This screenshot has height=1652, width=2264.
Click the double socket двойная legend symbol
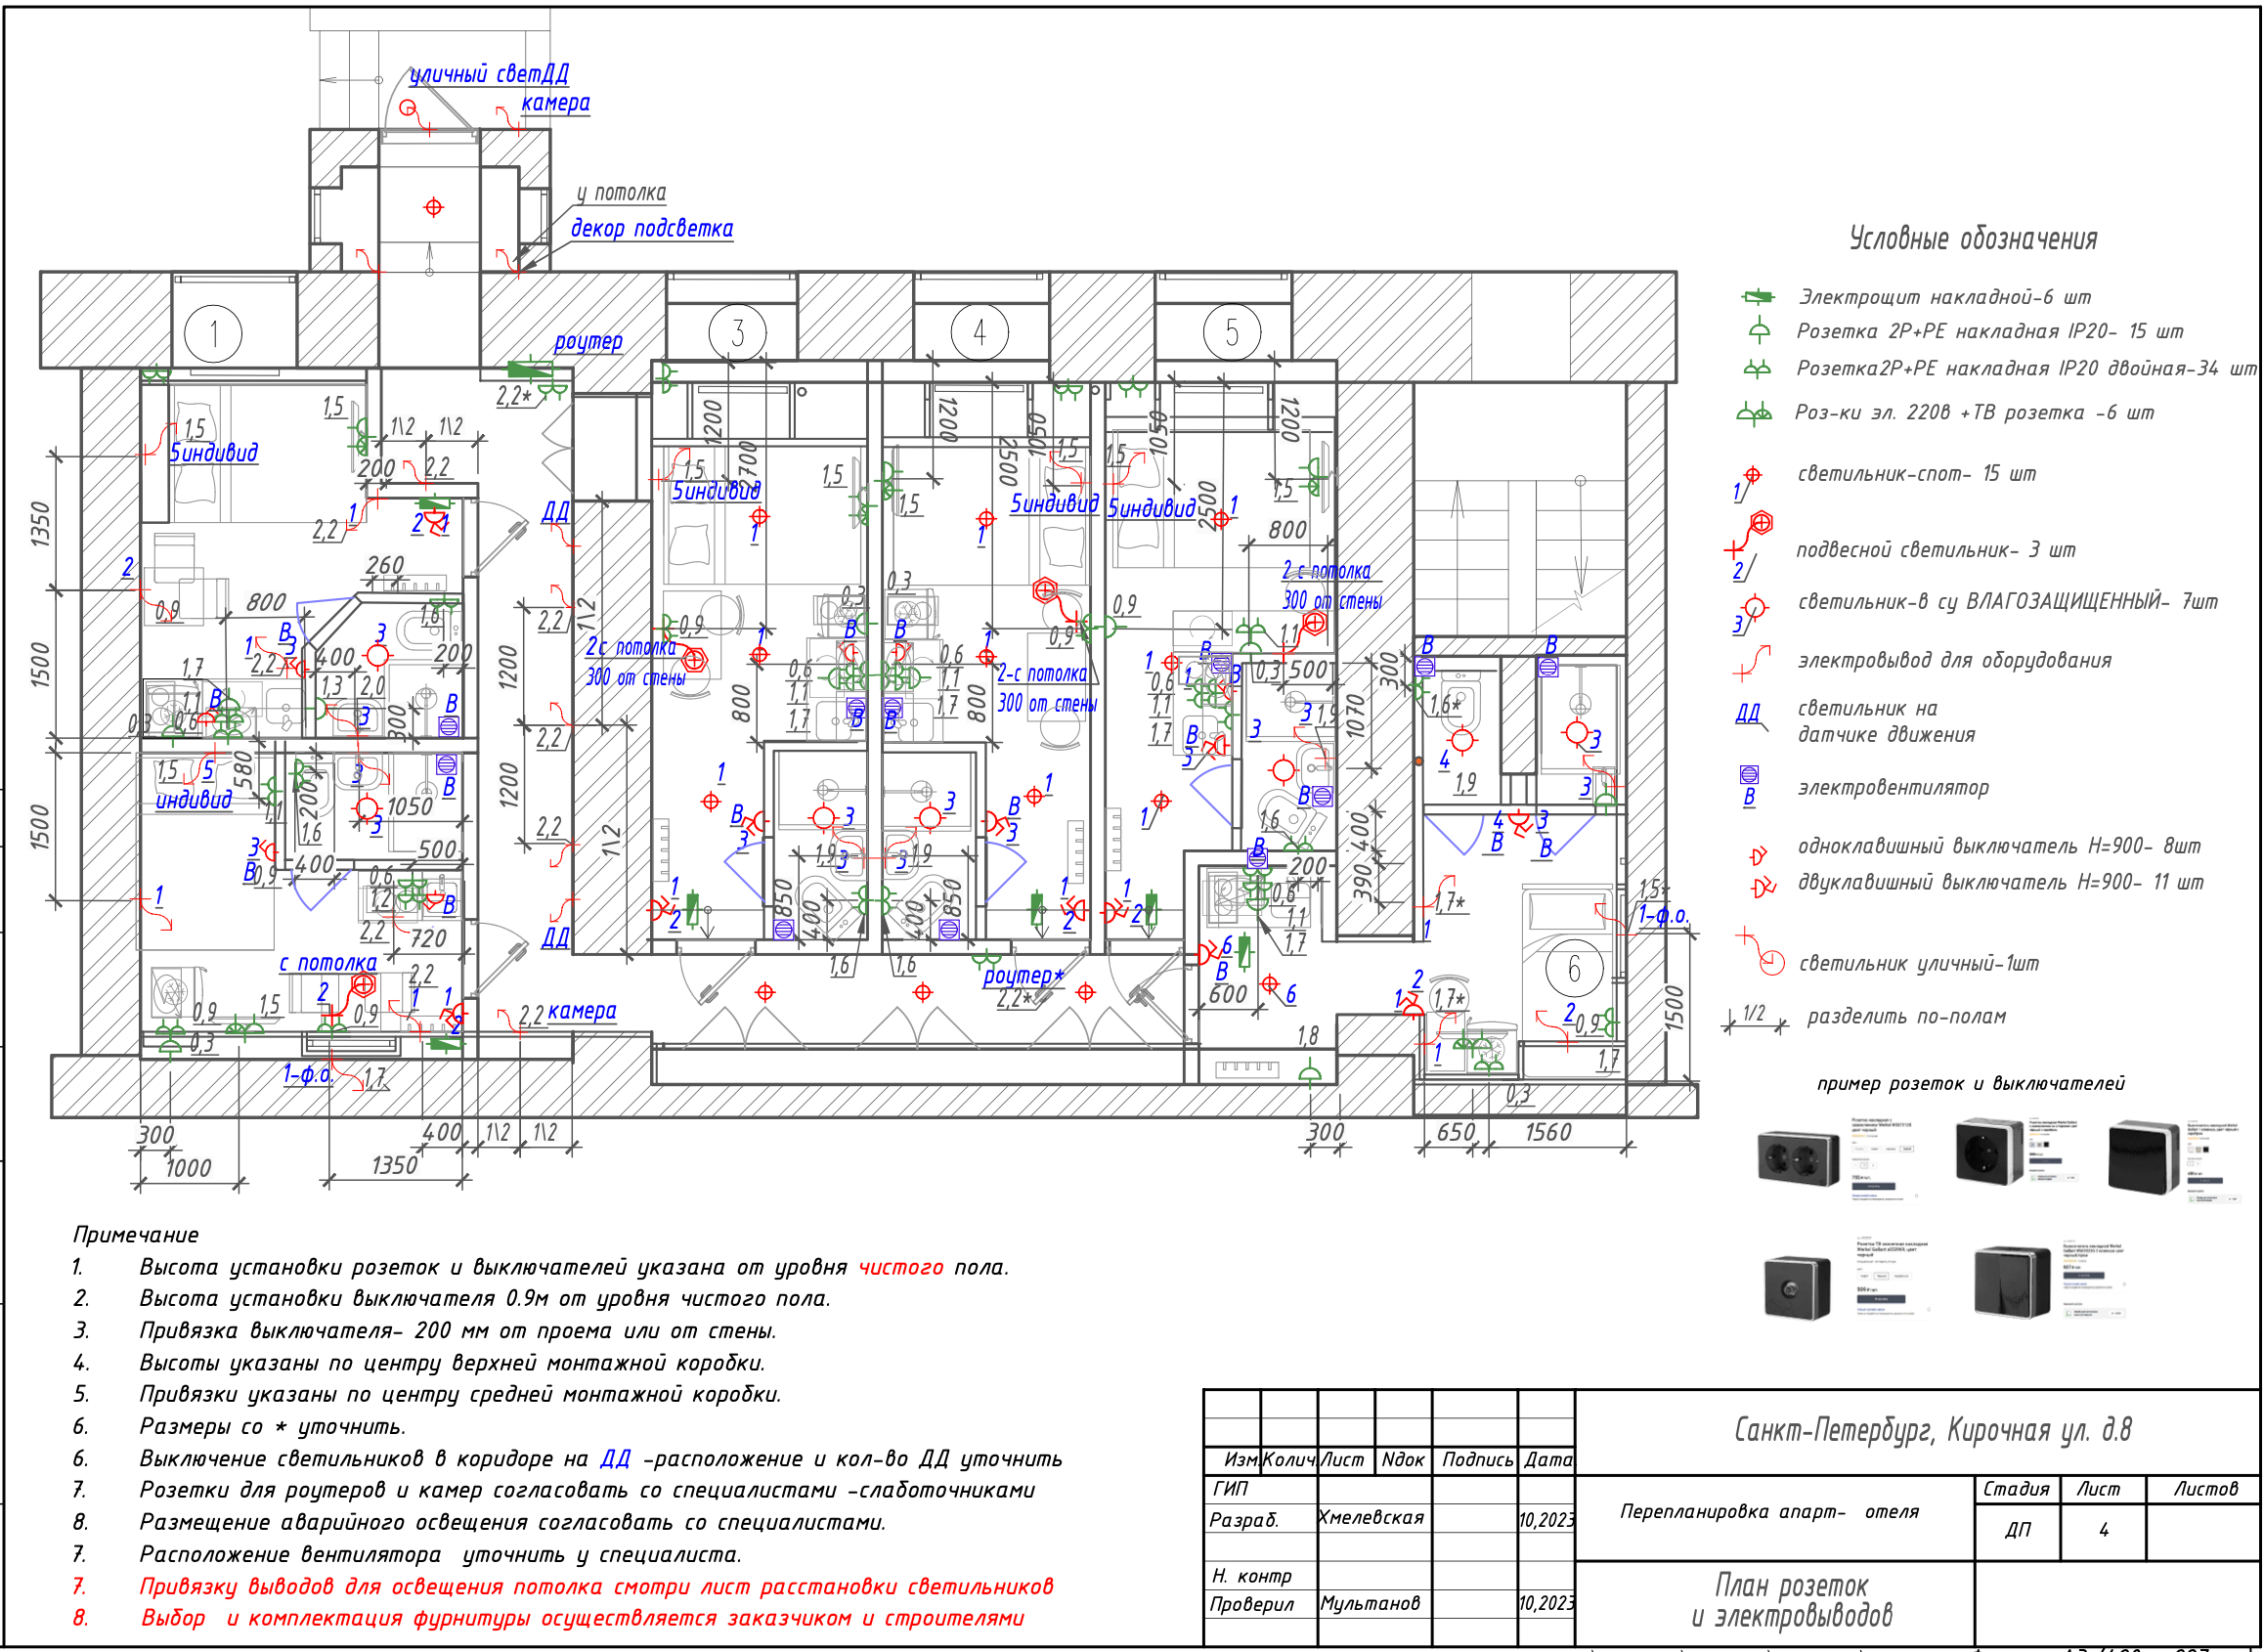click(1757, 369)
